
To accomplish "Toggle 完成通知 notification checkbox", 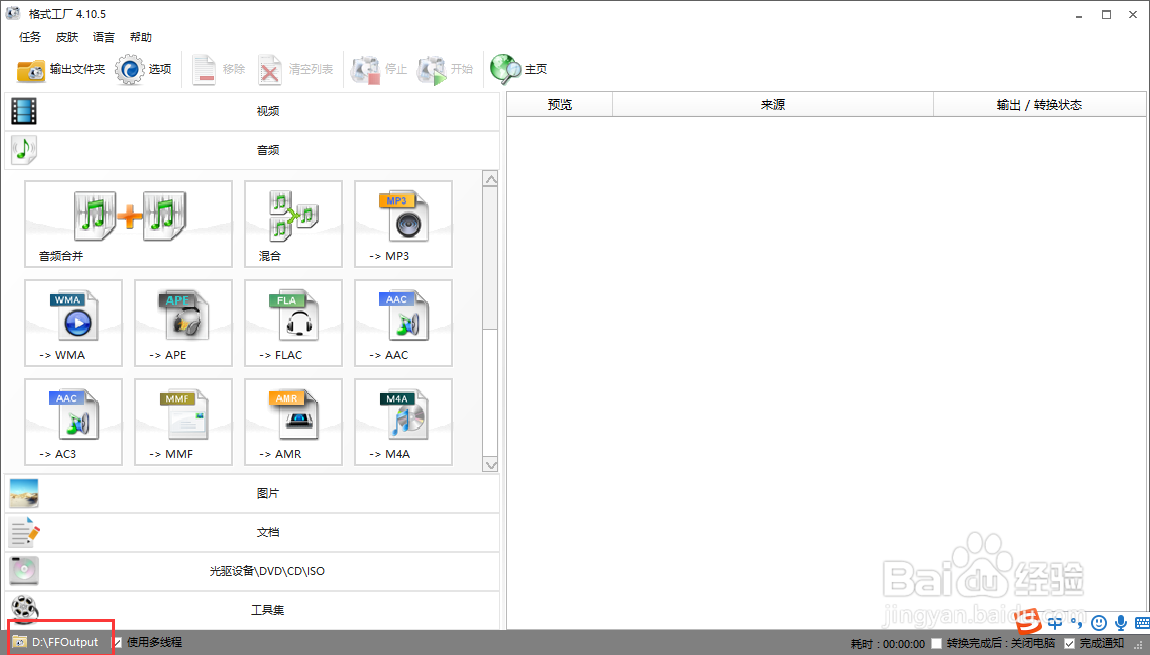I will point(1069,643).
